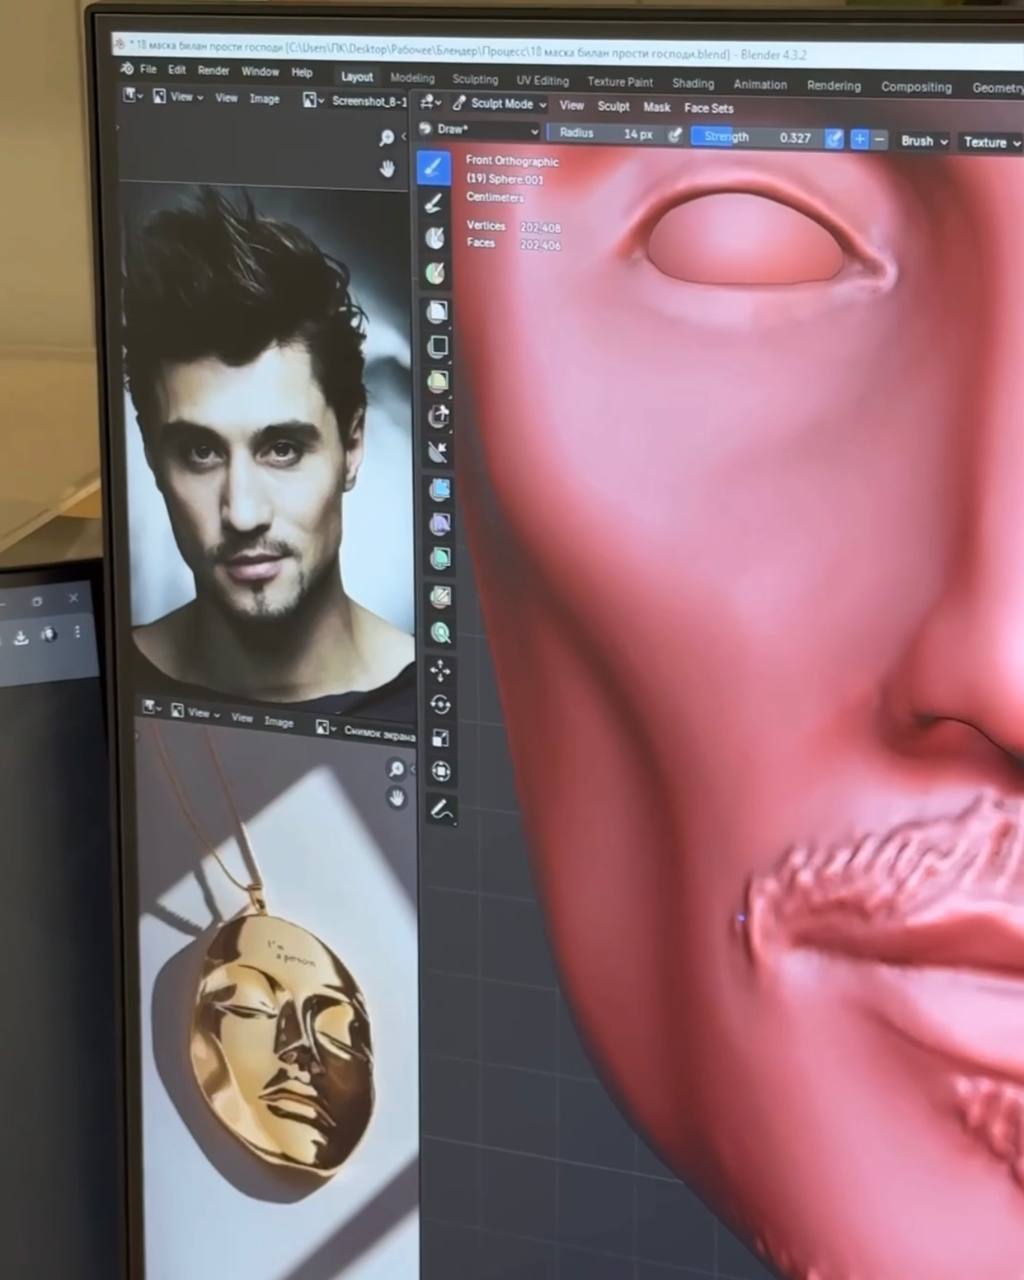This screenshot has height=1280, width=1024.
Task: Click the zoom magnifier in portrait image editor
Action: tap(387, 138)
